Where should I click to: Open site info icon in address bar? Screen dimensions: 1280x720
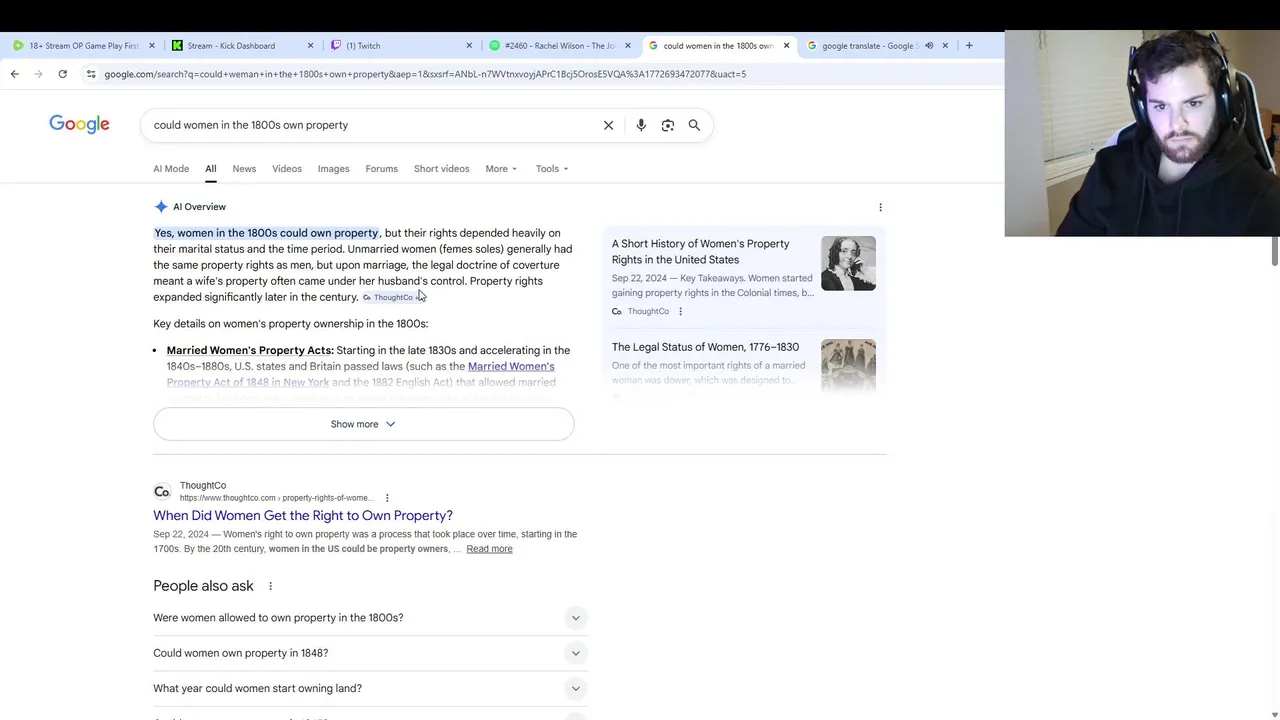91,74
